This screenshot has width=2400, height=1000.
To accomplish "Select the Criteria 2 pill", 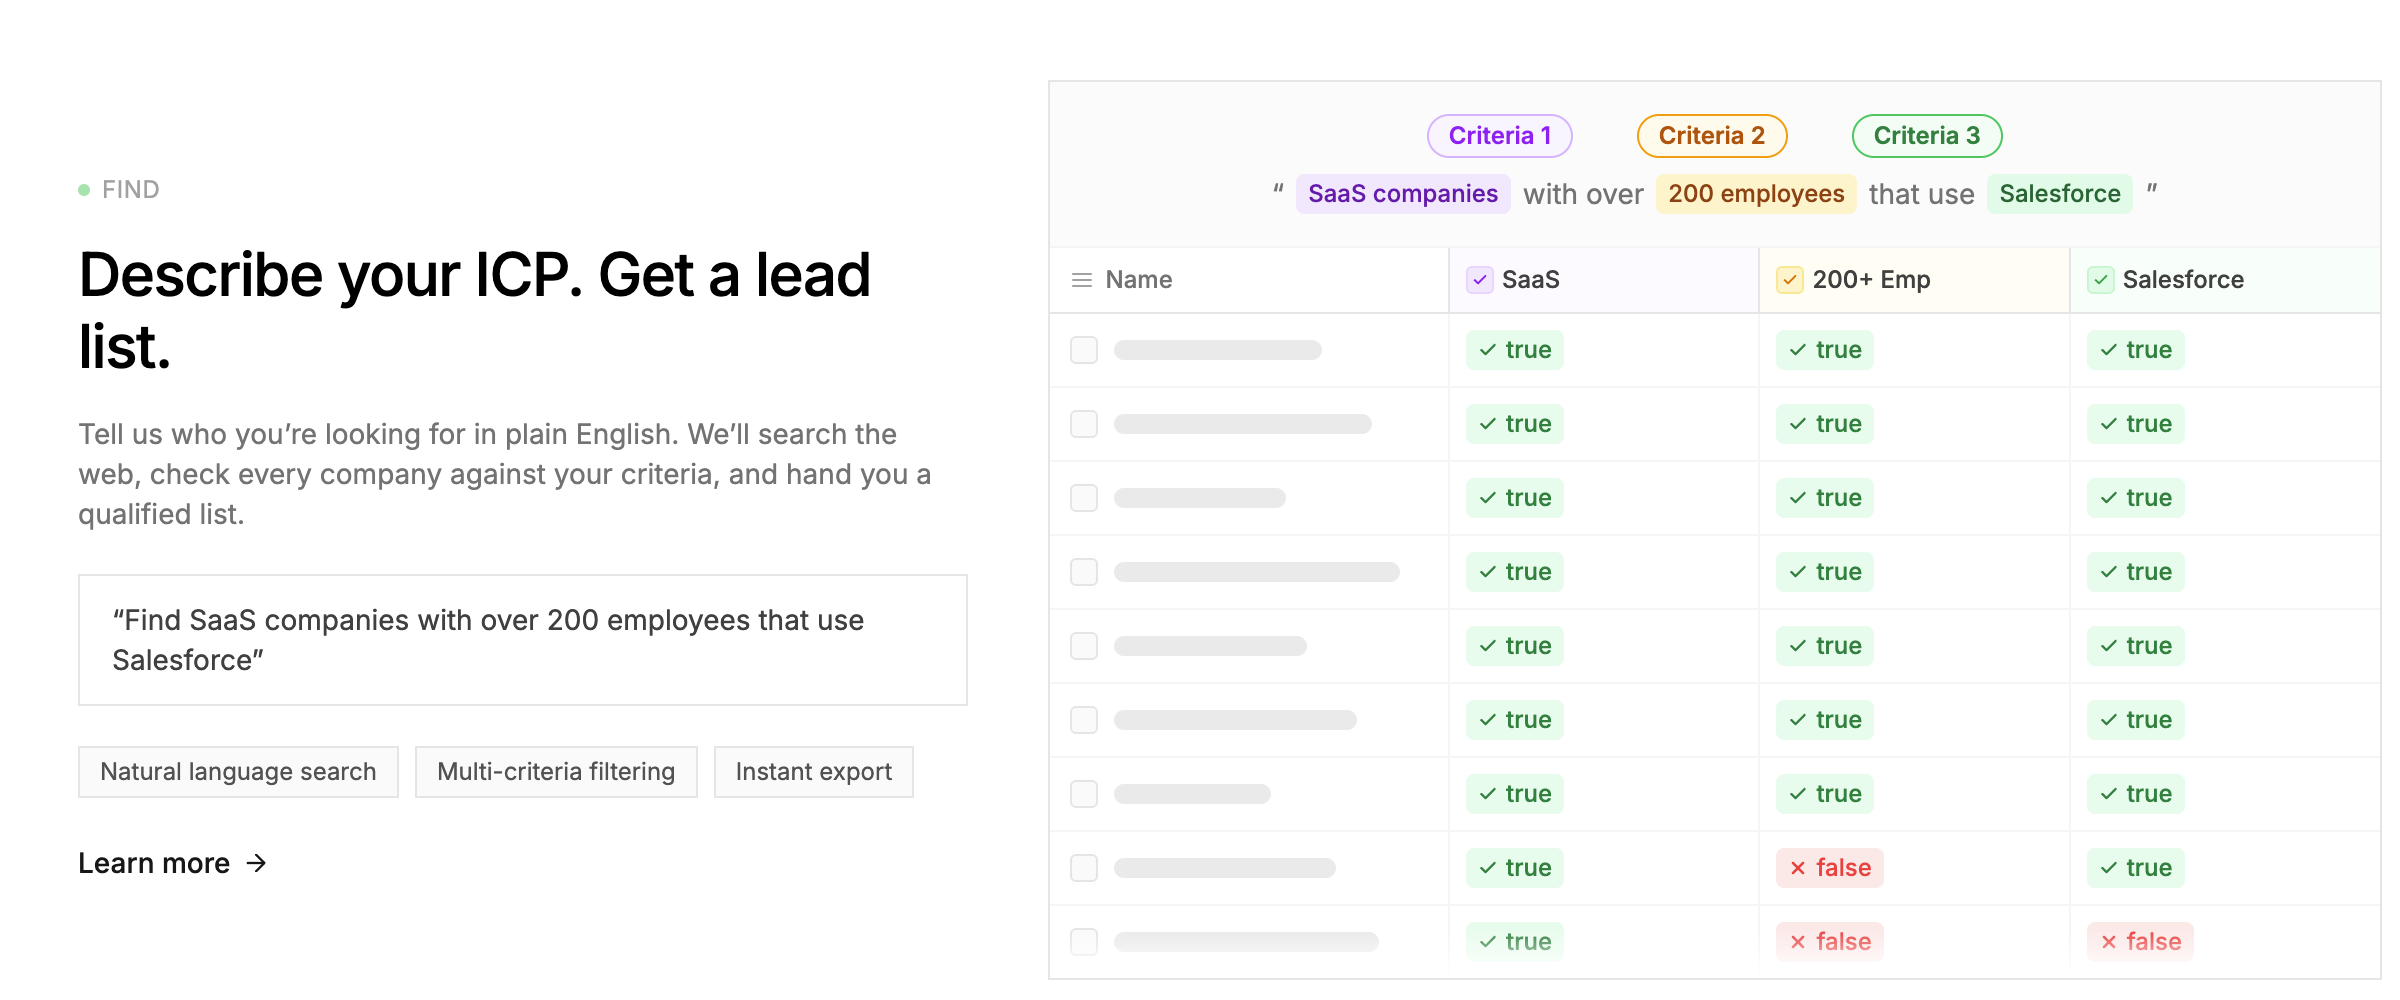I will tap(1711, 136).
